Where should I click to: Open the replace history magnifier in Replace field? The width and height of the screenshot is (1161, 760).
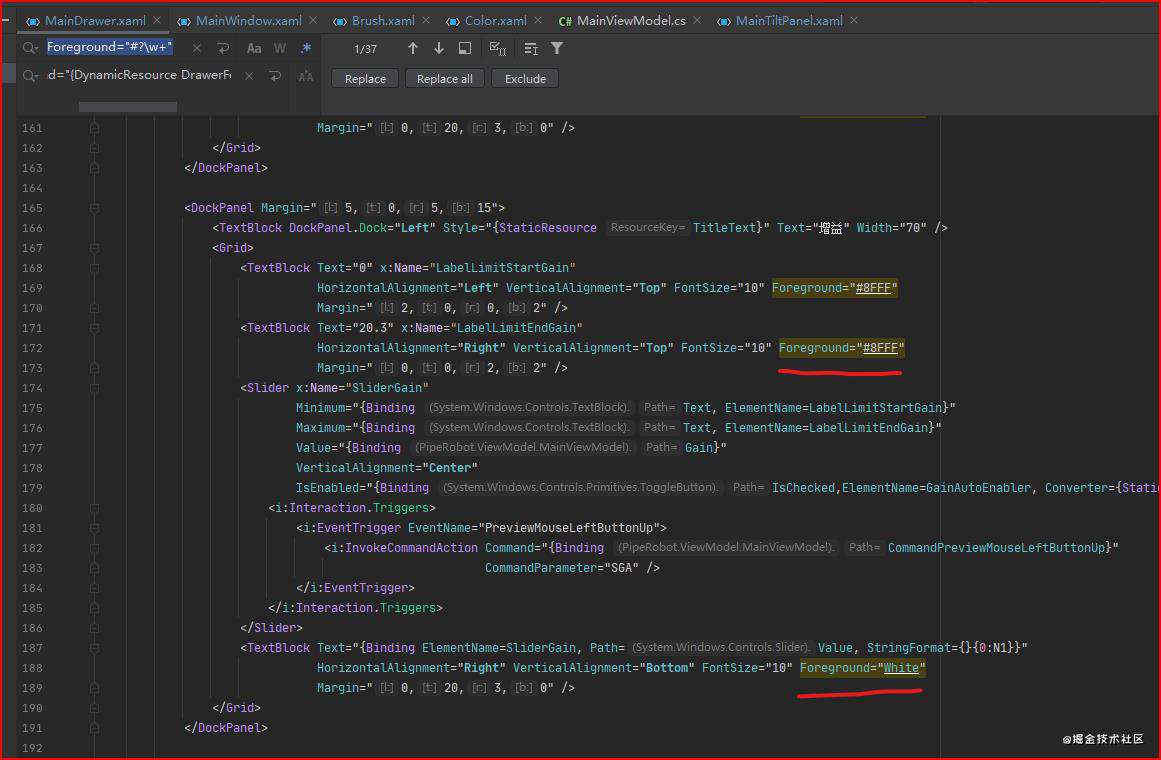tap(30, 76)
